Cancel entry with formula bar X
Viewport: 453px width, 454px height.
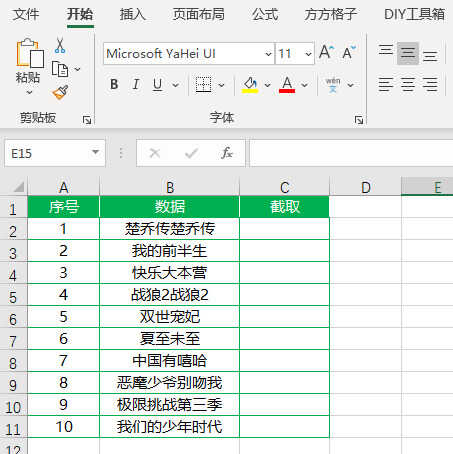[x=155, y=153]
